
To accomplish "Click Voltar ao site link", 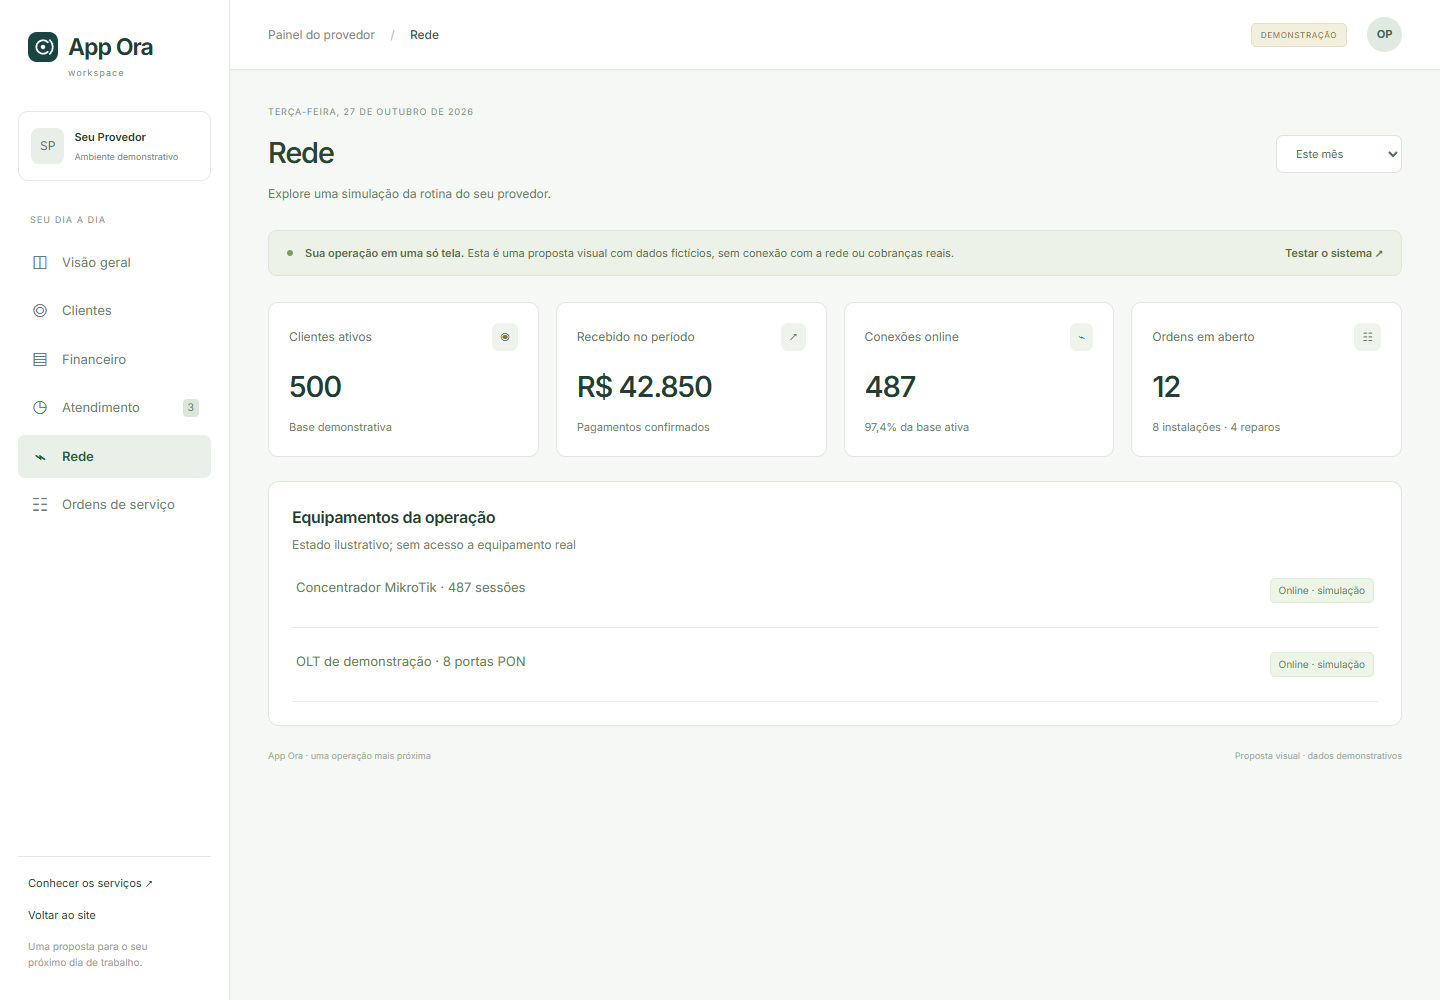I will click(62, 915).
